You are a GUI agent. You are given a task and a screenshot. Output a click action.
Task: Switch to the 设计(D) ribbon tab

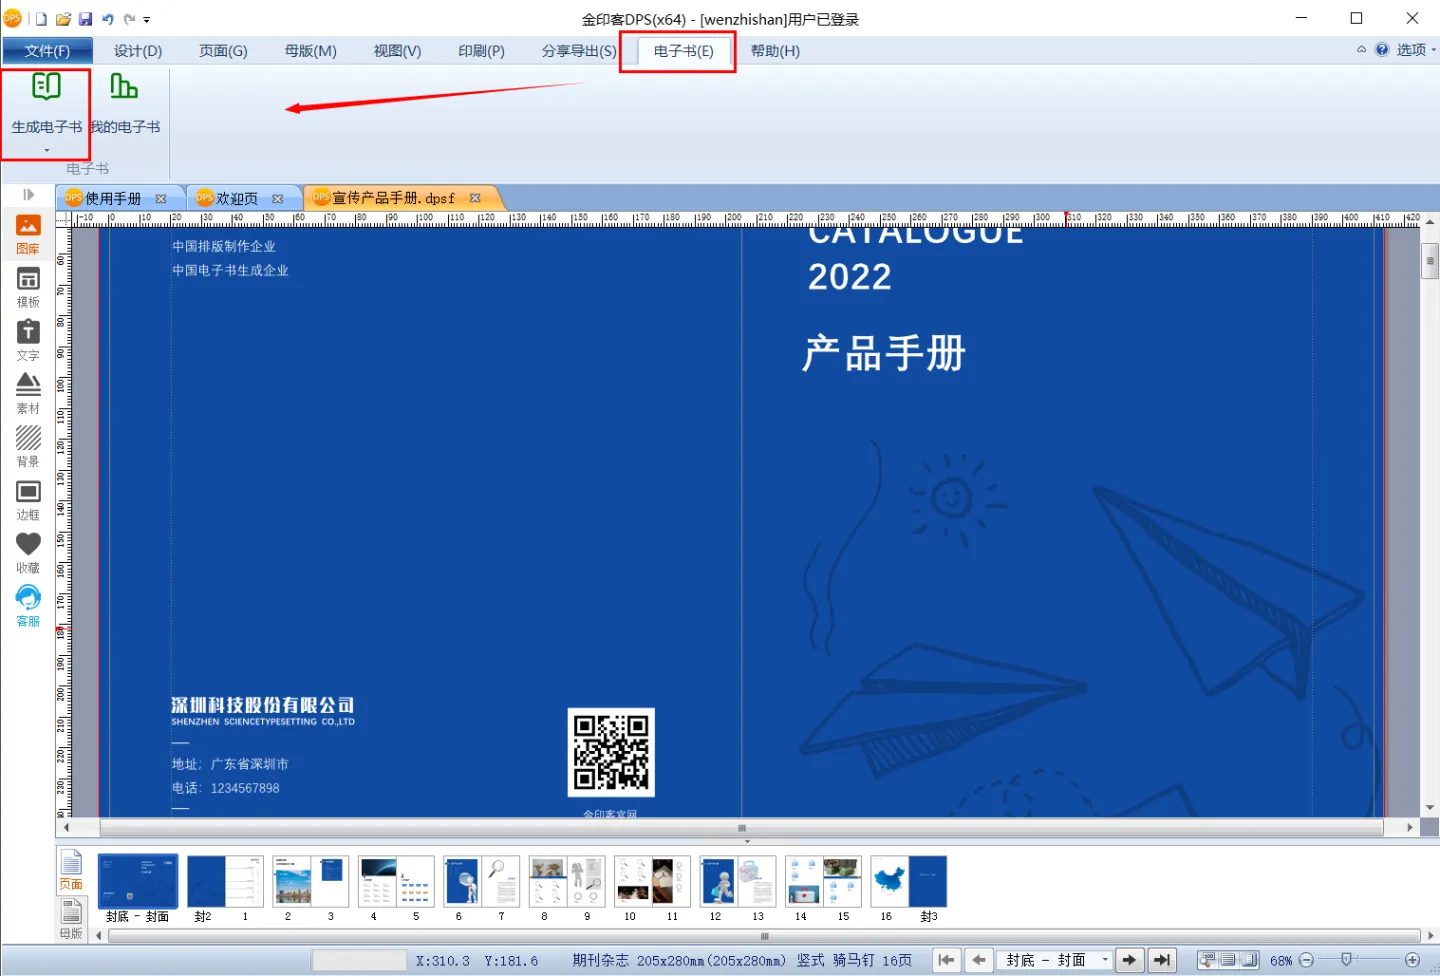point(138,51)
